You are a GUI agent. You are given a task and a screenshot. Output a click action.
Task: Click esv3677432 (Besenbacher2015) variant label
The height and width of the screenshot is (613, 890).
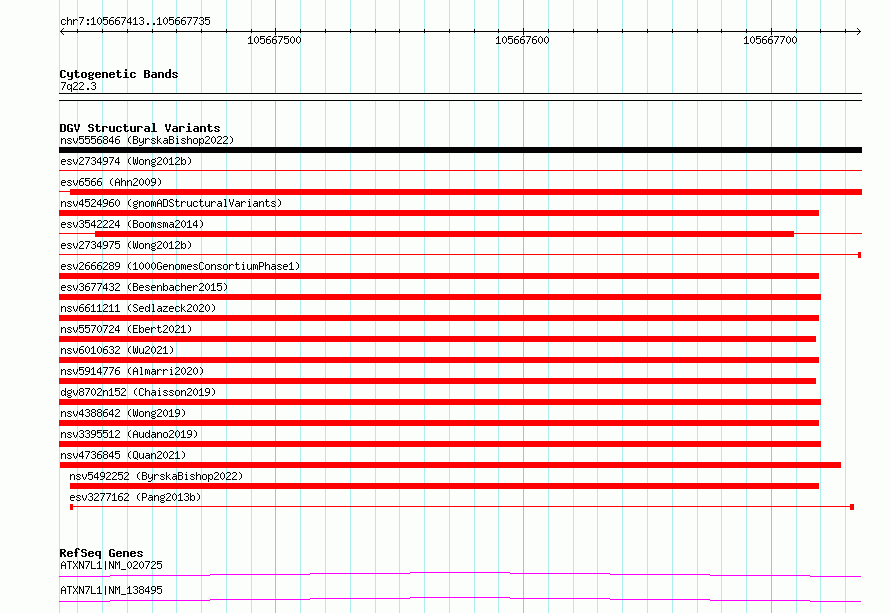pos(144,287)
